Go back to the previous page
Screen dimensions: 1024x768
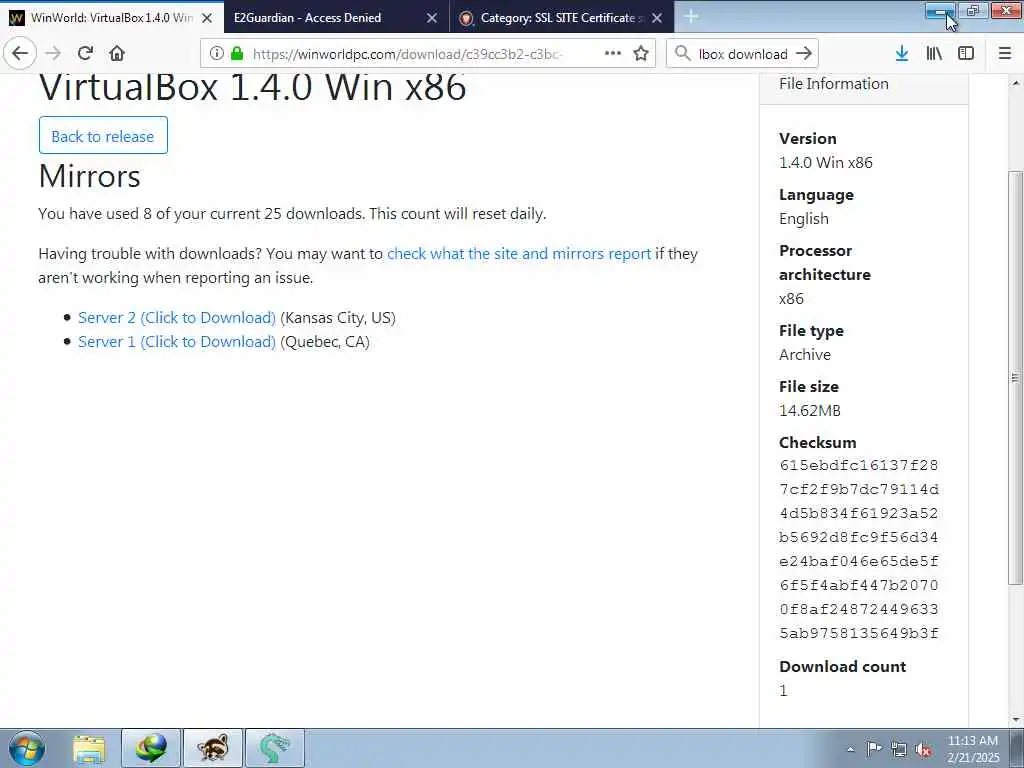[20, 54]
